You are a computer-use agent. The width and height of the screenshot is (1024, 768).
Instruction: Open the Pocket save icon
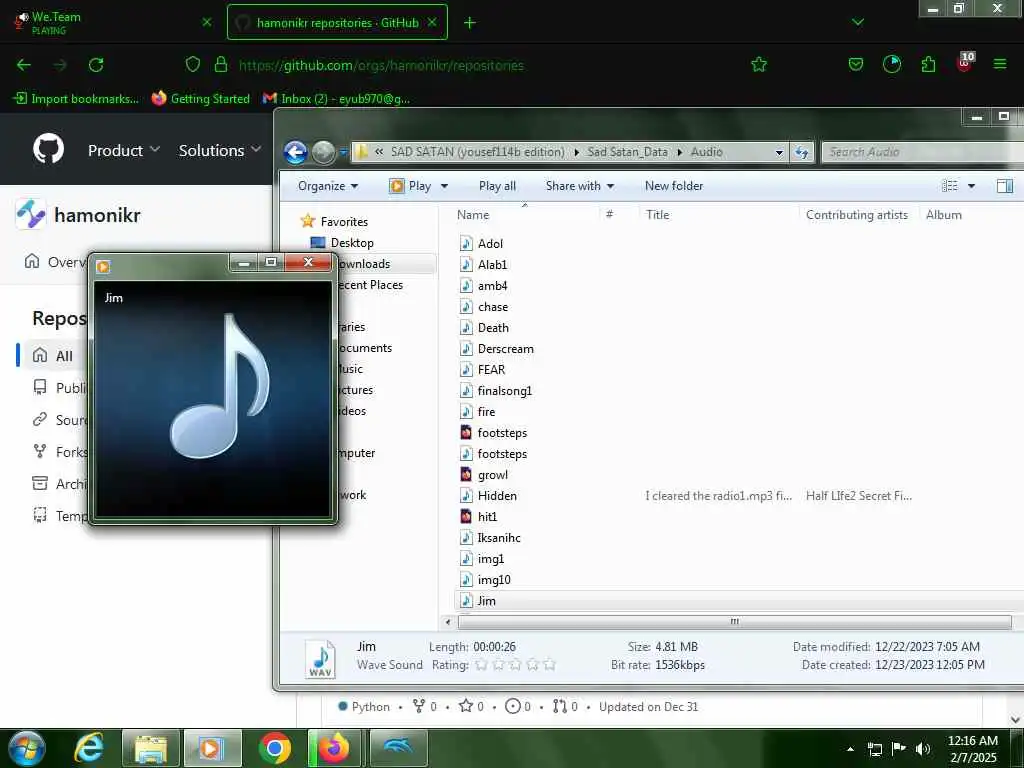coord(856,64)
